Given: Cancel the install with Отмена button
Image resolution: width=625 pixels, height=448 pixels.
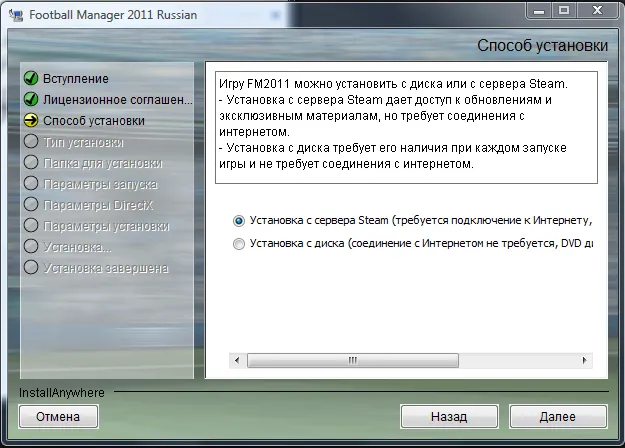Looking at the screenshot, I should coord(58,417).
